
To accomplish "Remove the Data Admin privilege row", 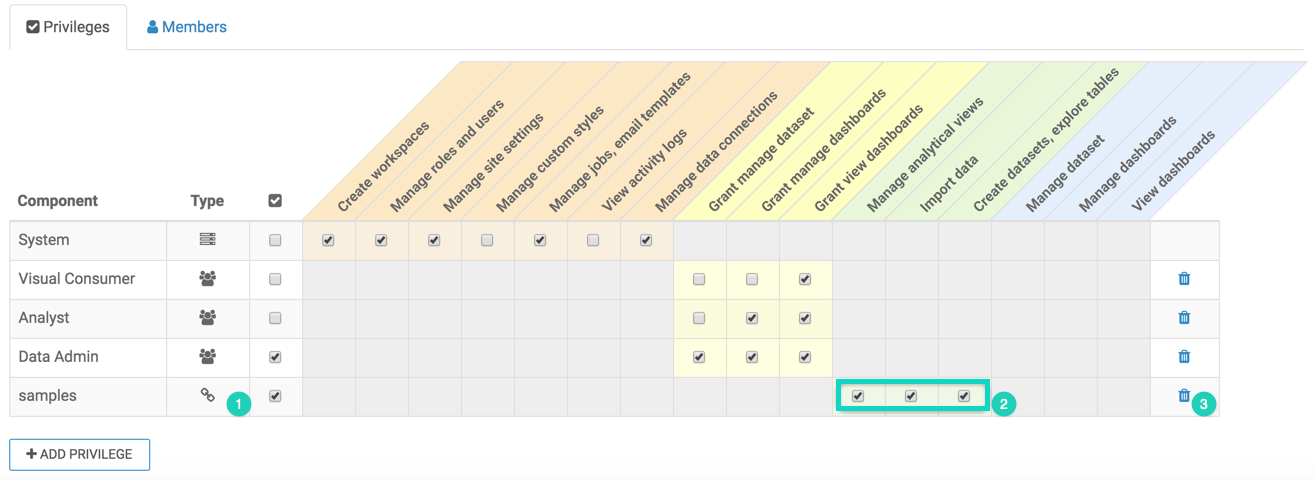I will point(1184,356).
